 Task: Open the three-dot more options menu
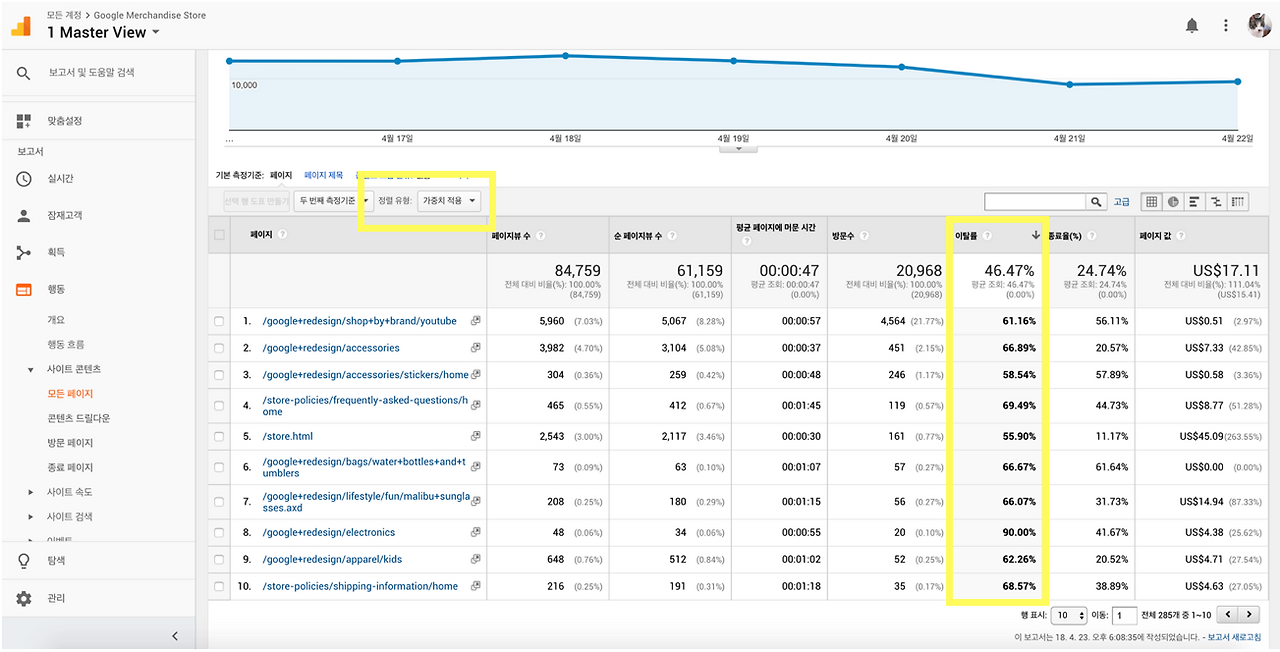[x=1226, y=26]
